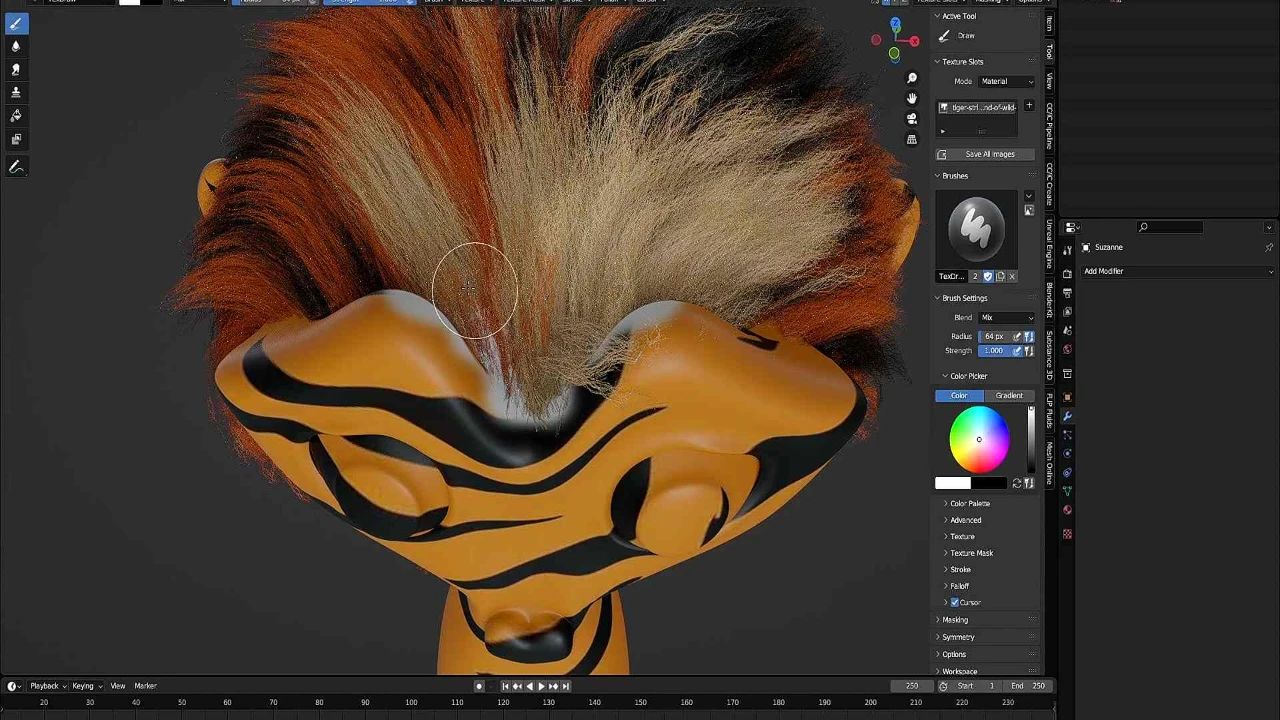Image resolution: width=1280 pixels, height=720 pixels.
Task: Add a new texture slot with plus
Action: [x=1028, y=106]
